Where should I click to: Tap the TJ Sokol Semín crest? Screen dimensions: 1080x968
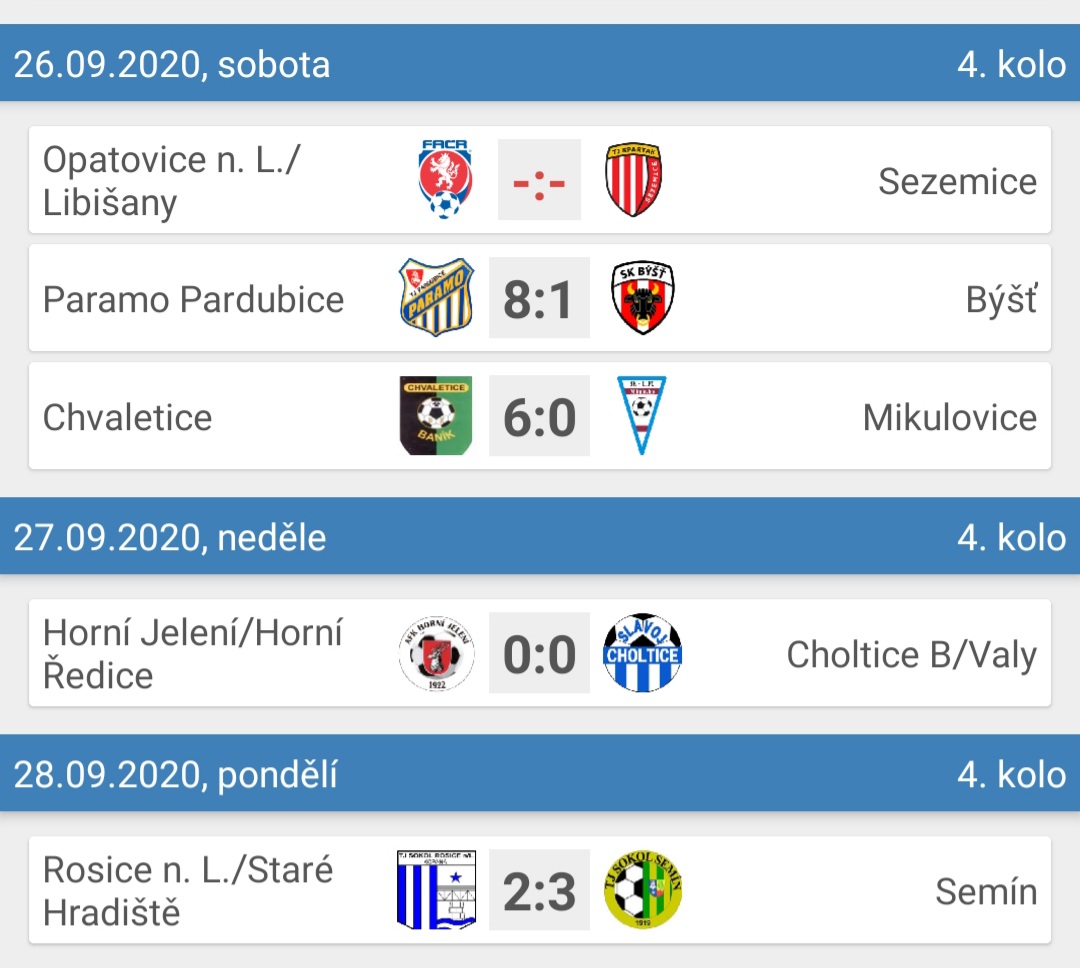(642, 889)
